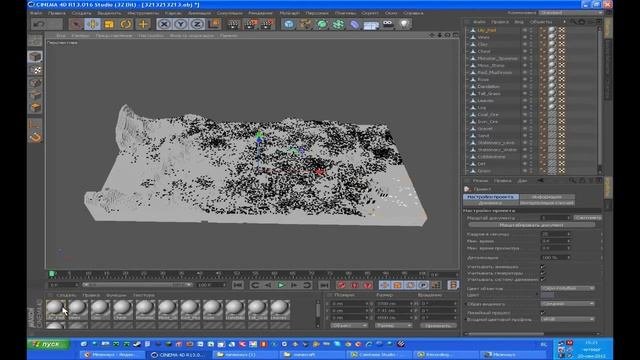The image size is (640, 360).
Task: Open the spline tools icon
Action: (x=306, y=24)
